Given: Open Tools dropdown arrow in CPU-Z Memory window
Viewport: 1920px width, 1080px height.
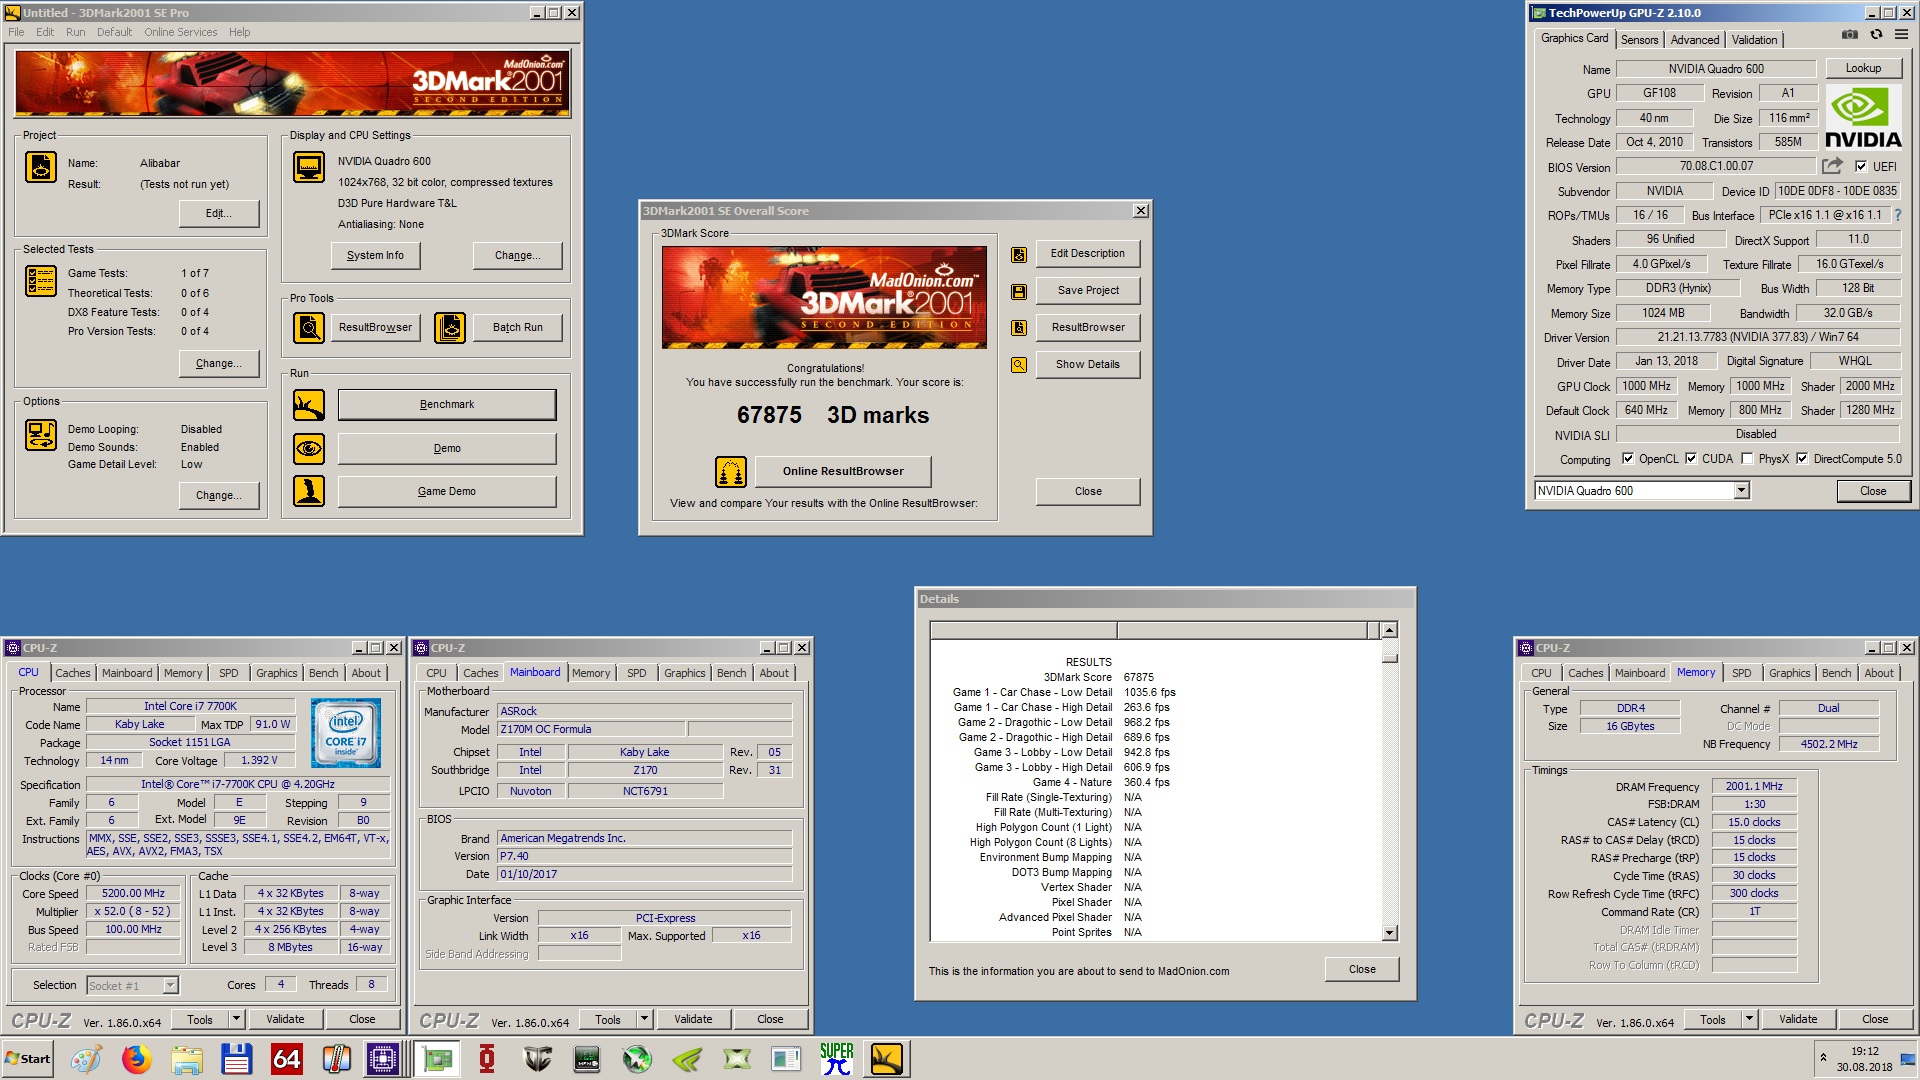Looking at the screenshot, I should 1750,1019.
